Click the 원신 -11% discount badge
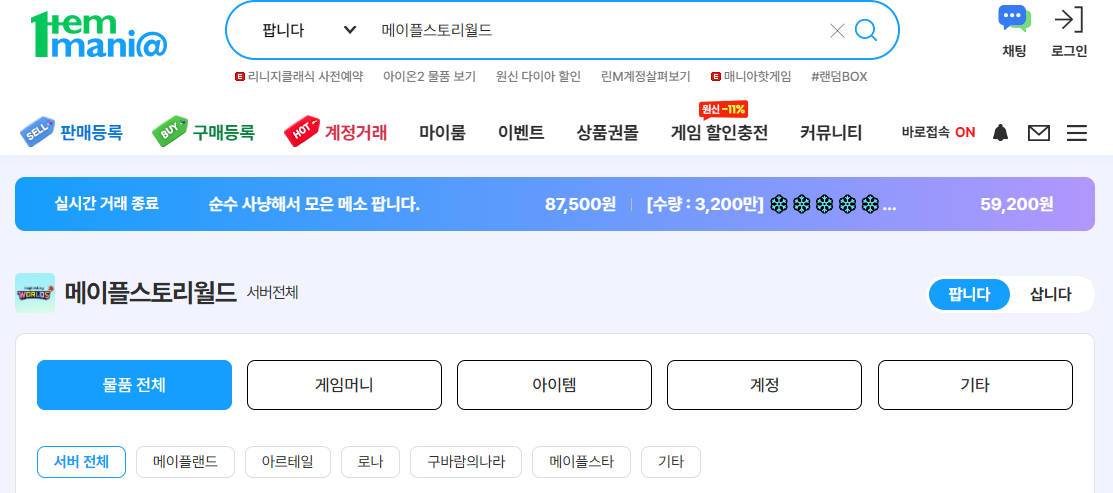This screenshot has height=493, width=1113. (x=723, y=110)
